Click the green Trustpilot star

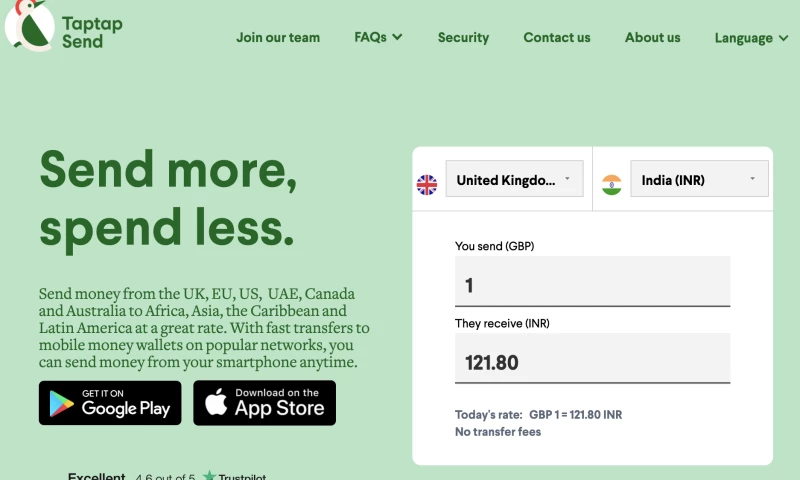click(x=209, y=476)
